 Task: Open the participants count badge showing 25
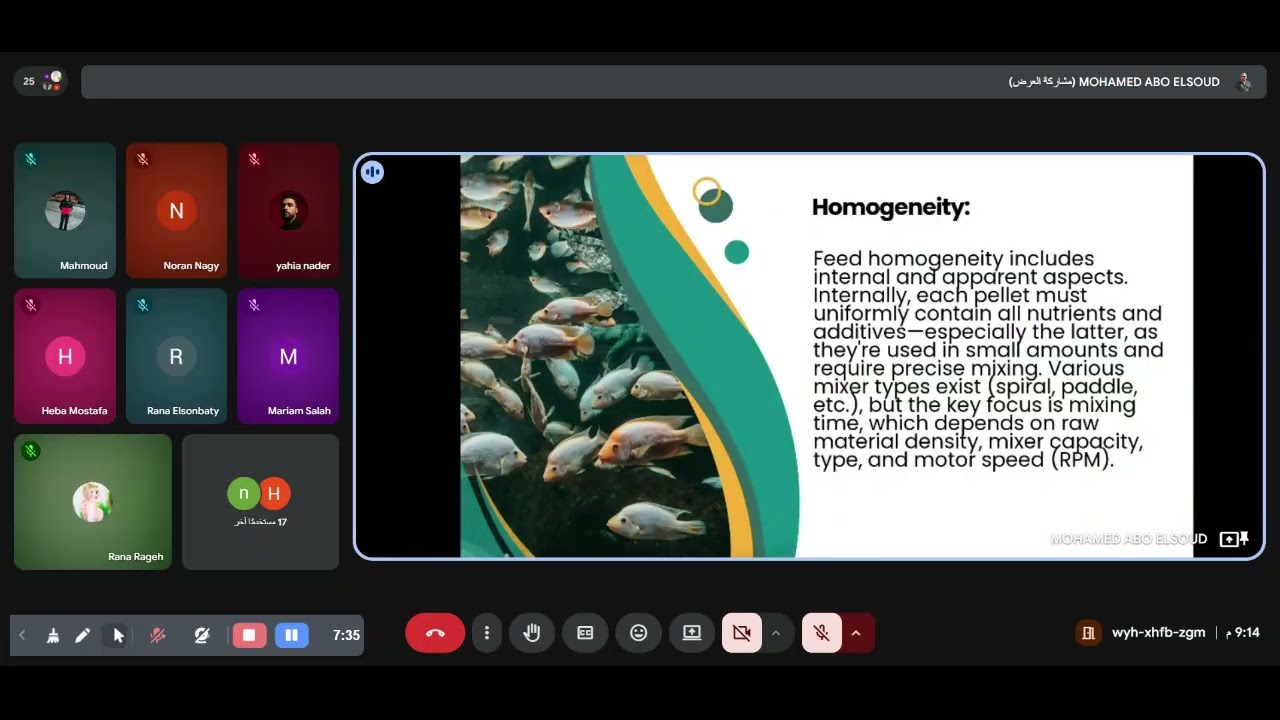coord(41,81)
